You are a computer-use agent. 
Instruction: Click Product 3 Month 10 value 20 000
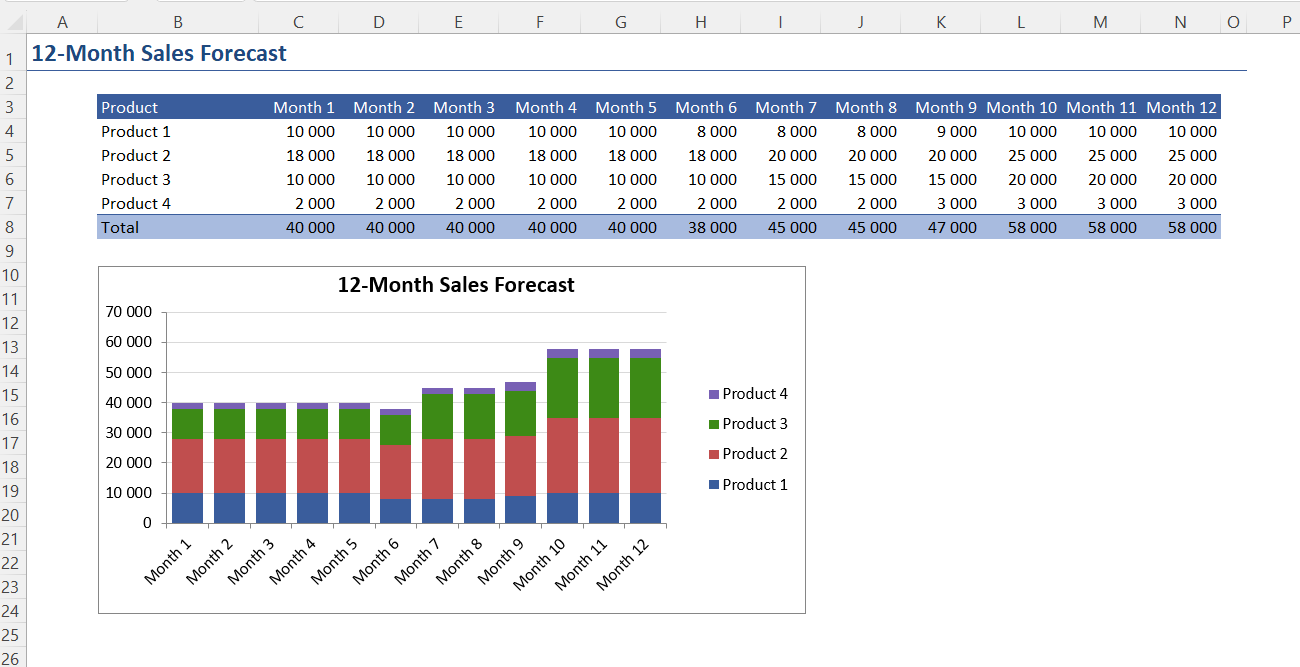coord(1021,179)
